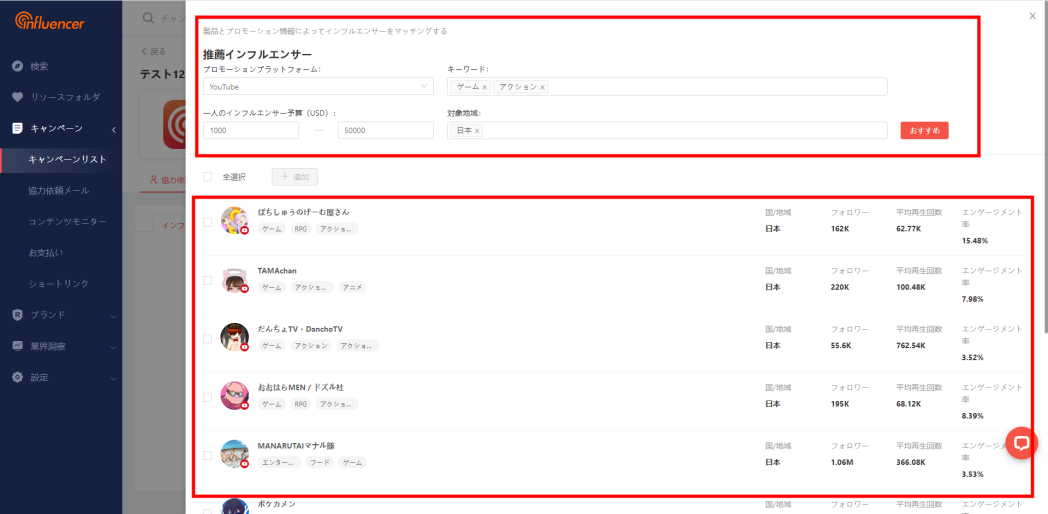Open おおはらMEN / ドズル社 name link

click(x=301, y=387)
